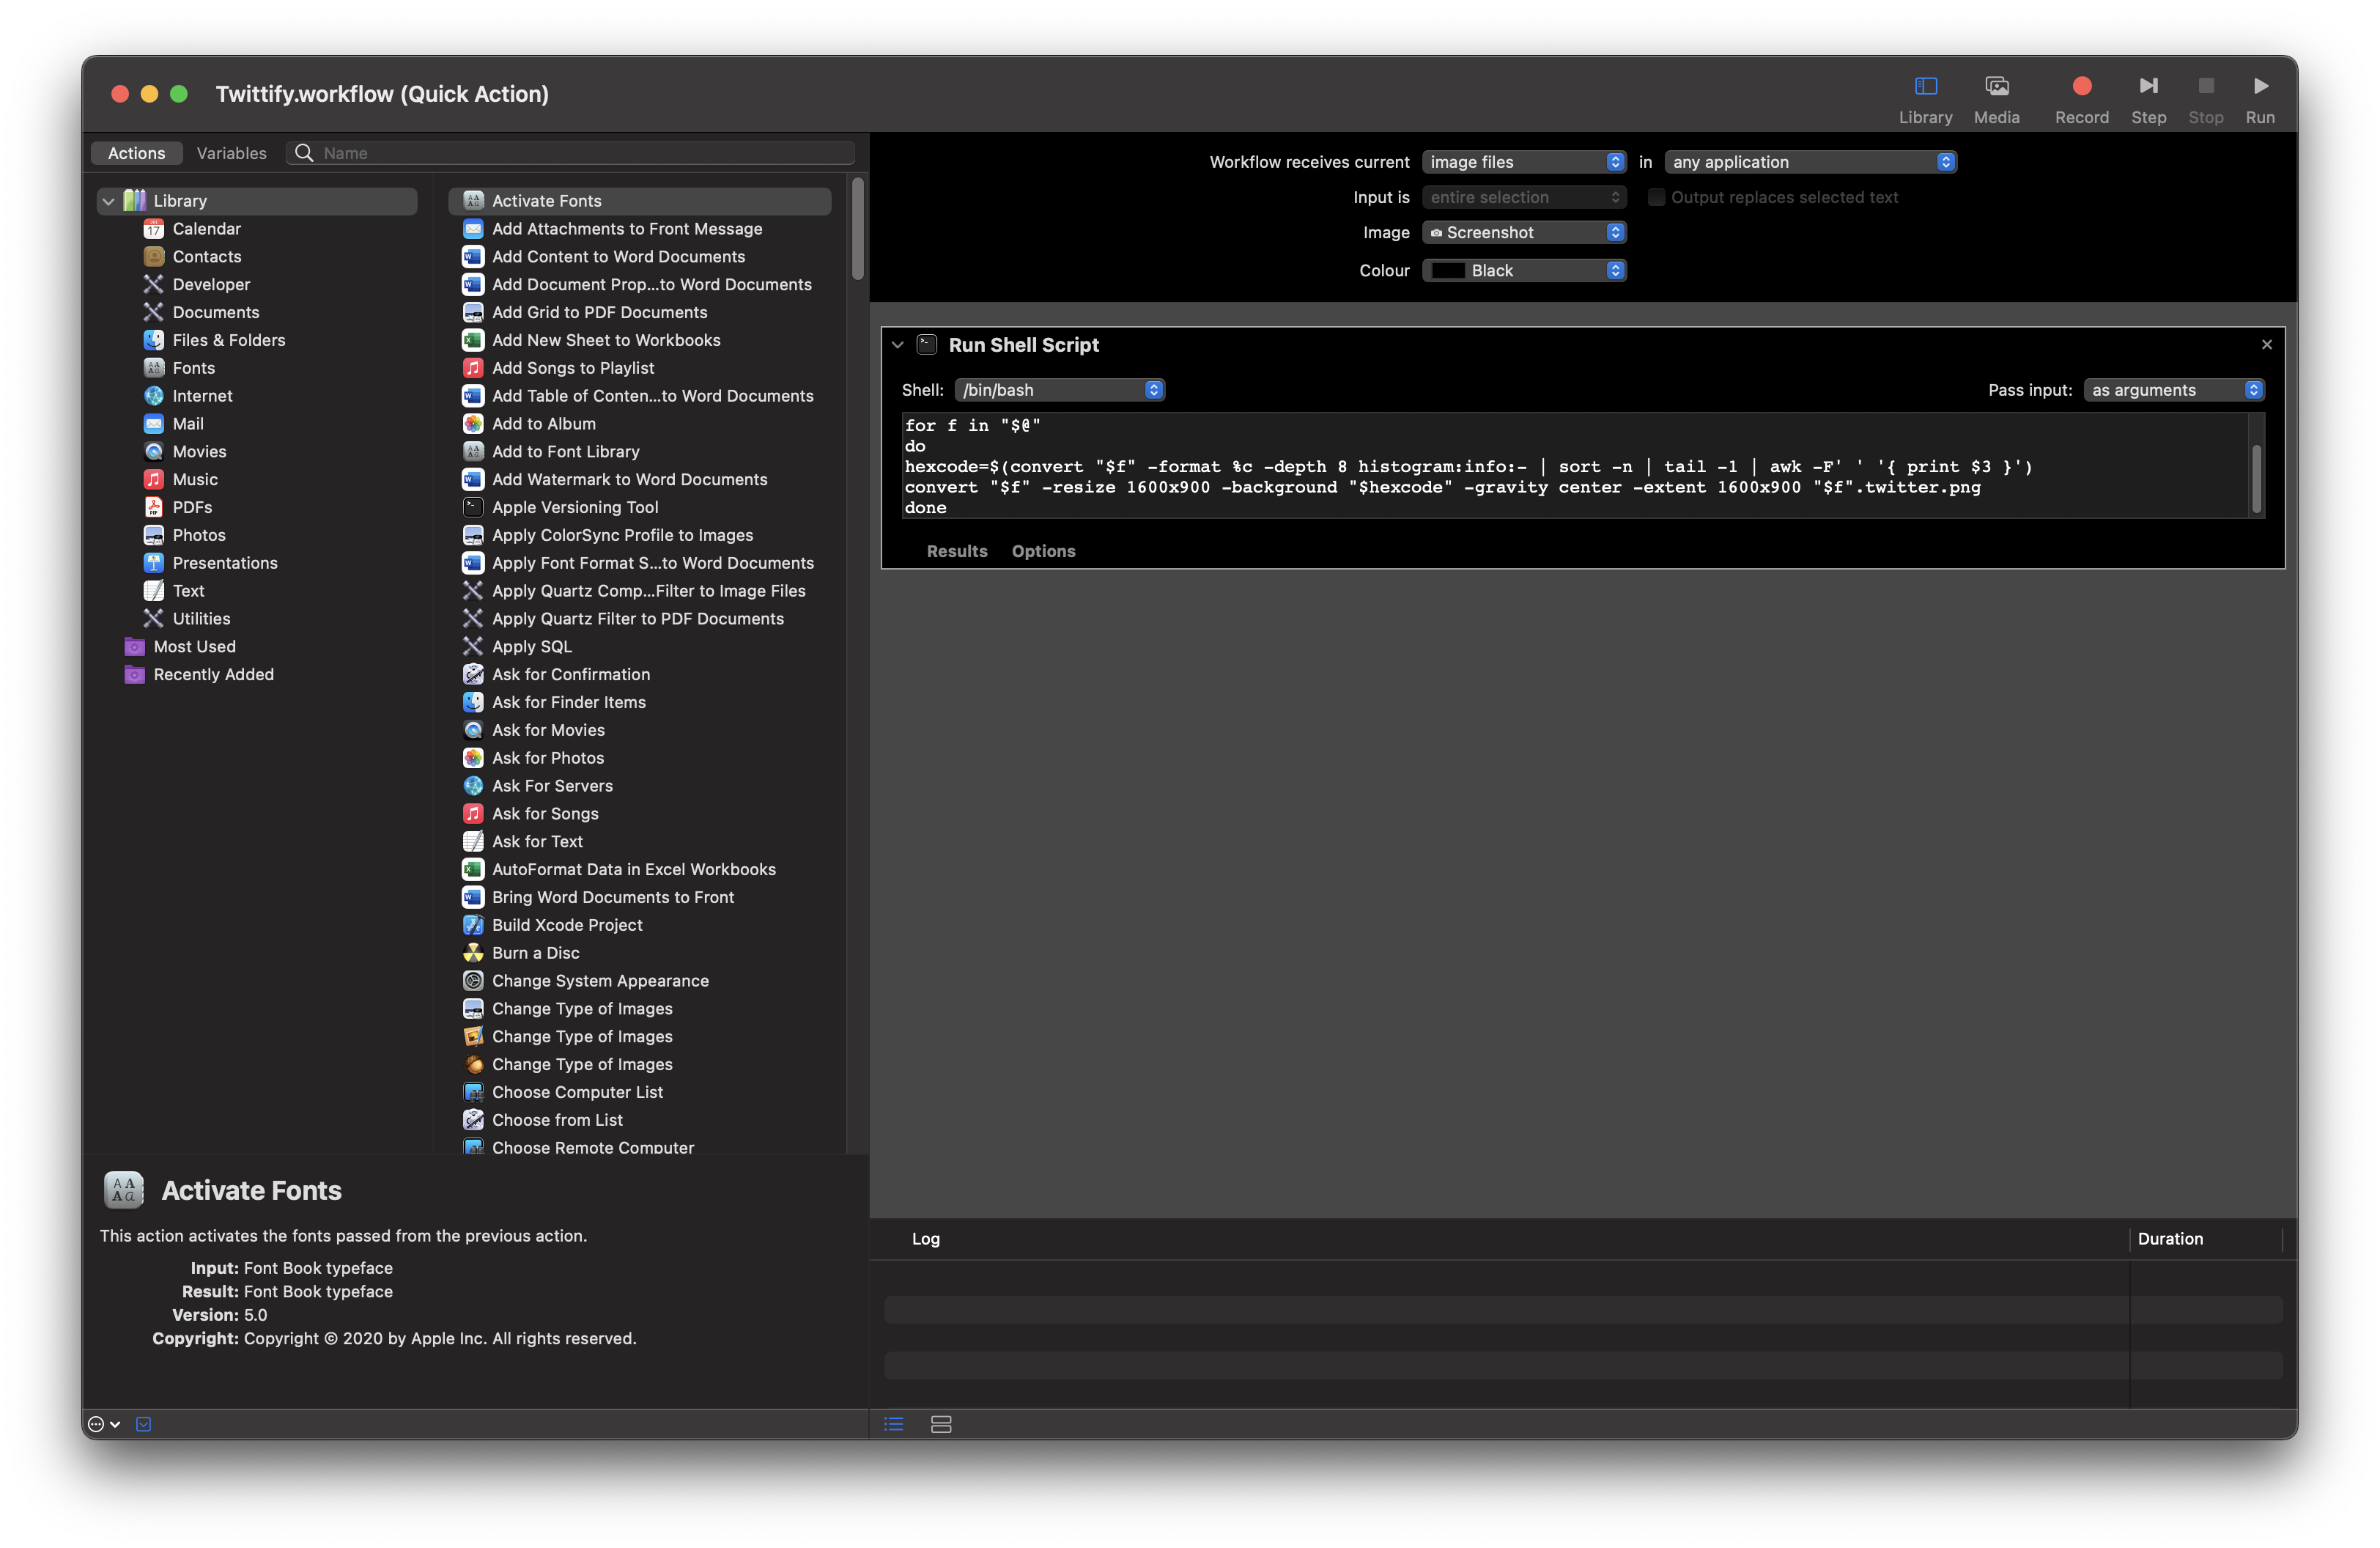This screenshot has width=2380, height=1548.
Task: Open the Shell /bin/bash dropdown
Action: pos(1059,390)
